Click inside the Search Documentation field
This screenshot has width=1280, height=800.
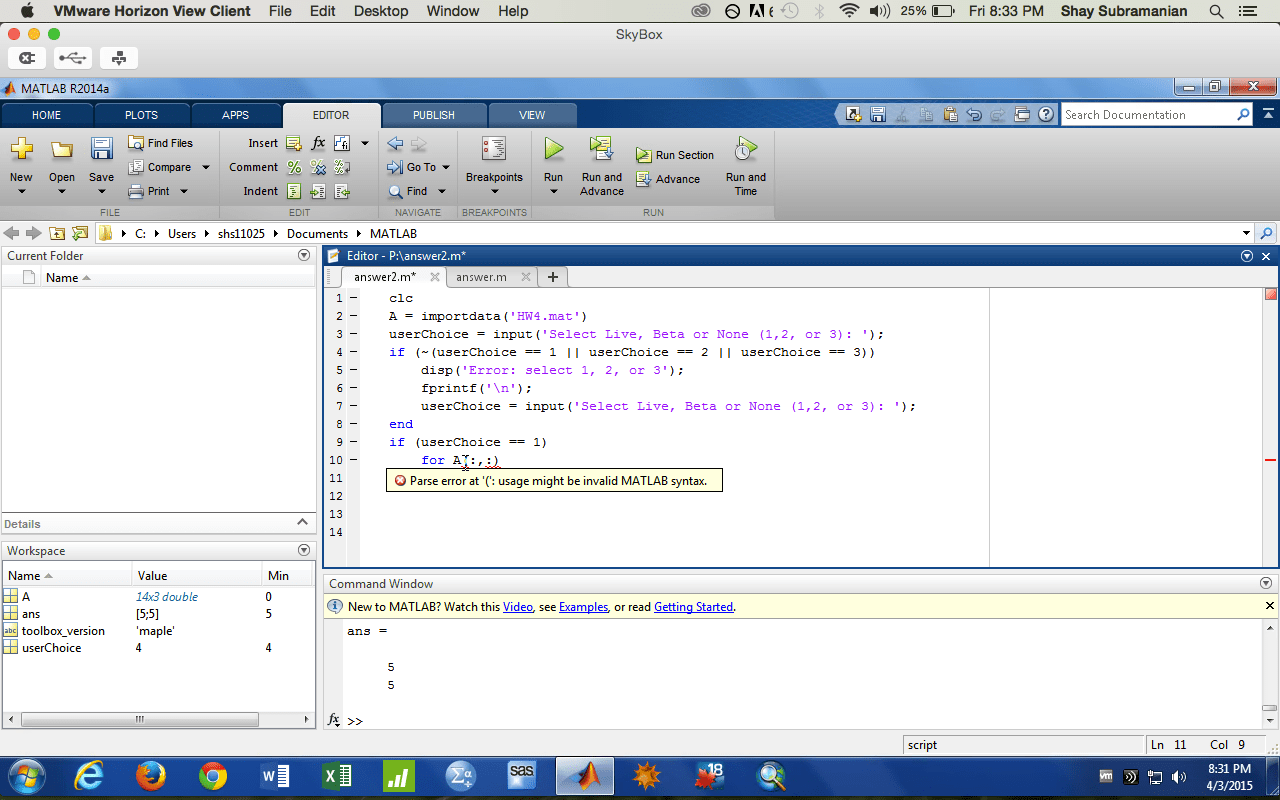coord(1150,114)
